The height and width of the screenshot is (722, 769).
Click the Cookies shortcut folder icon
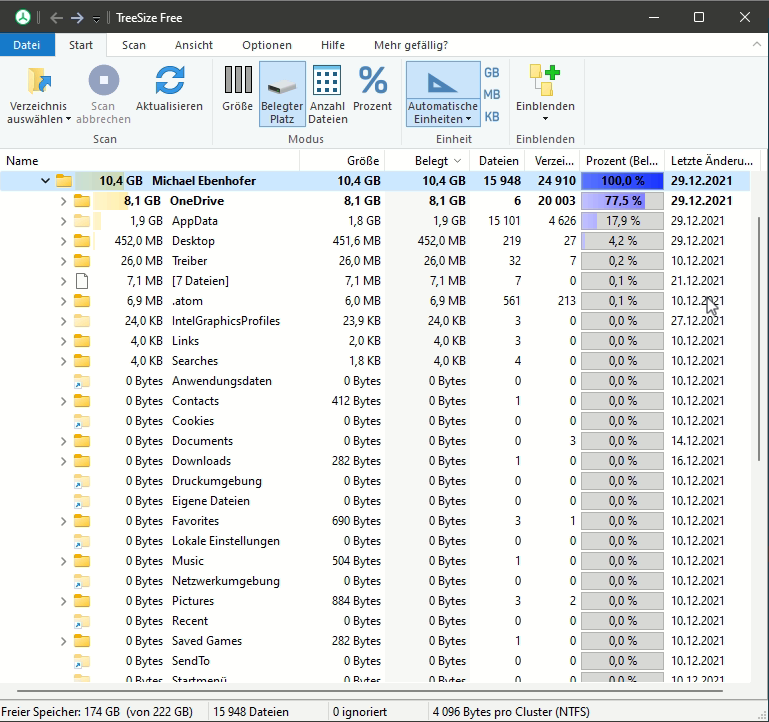pos(82,421)
